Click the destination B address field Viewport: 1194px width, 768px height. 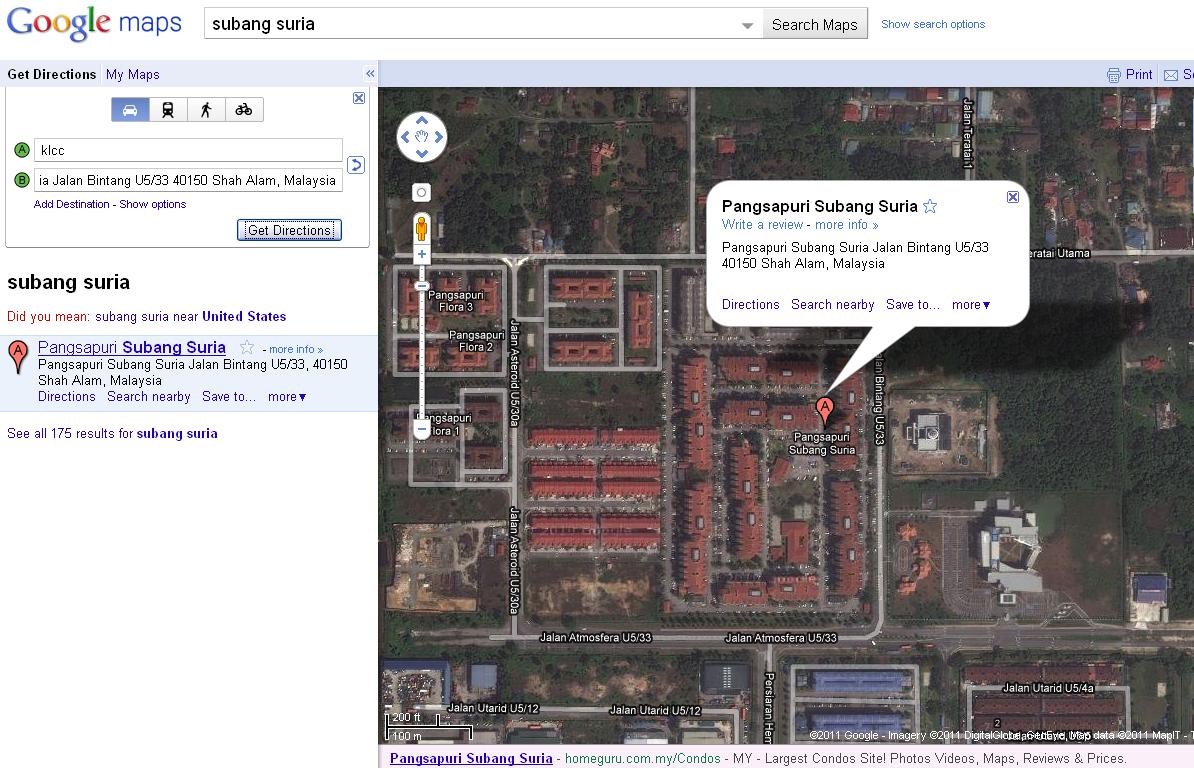pyautogui.click(x=188, y=181)
